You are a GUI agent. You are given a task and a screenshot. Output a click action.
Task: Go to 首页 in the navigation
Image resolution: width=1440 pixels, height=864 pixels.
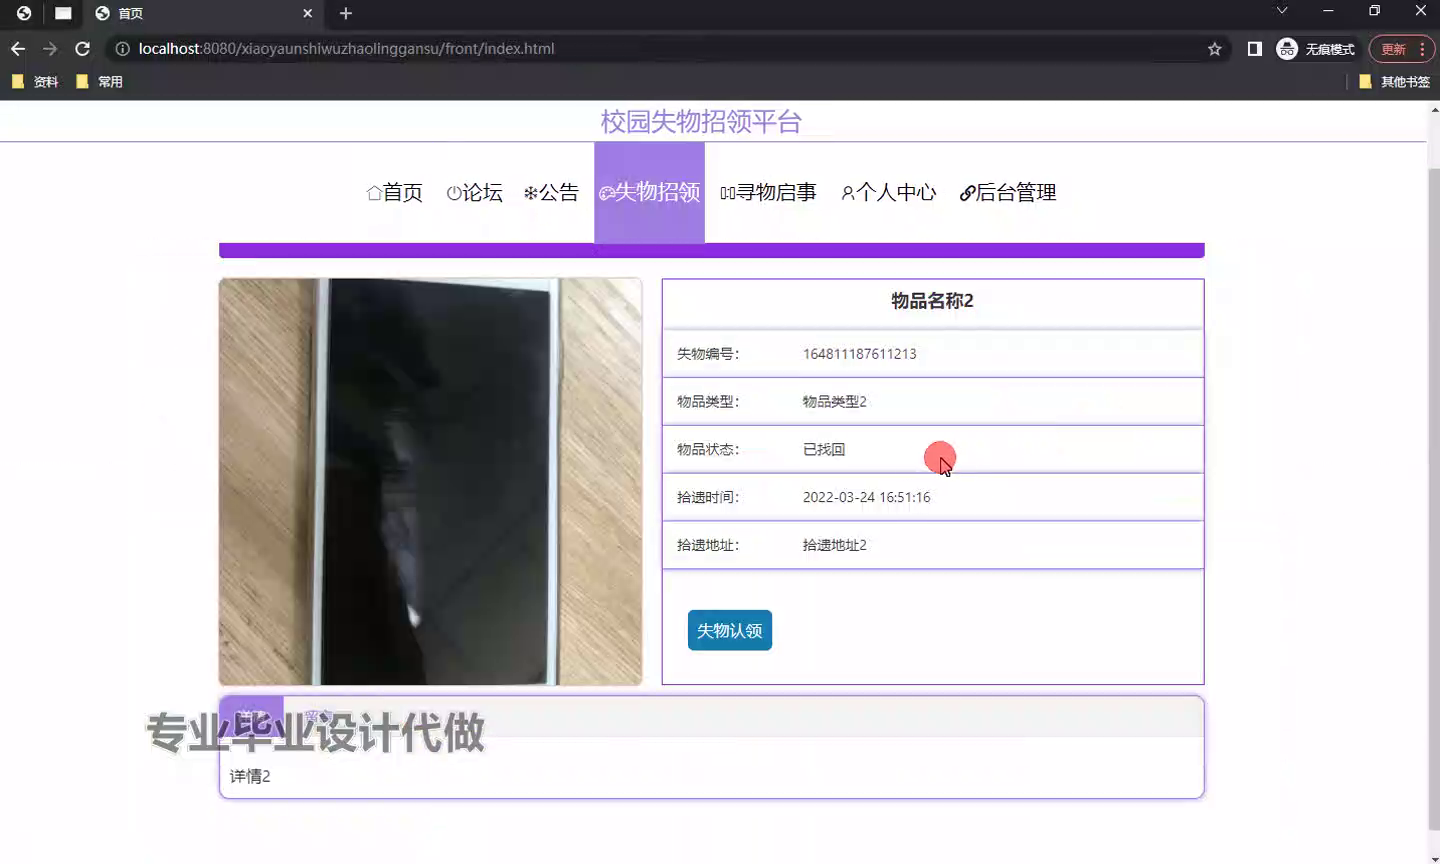(x=395, y=192)
